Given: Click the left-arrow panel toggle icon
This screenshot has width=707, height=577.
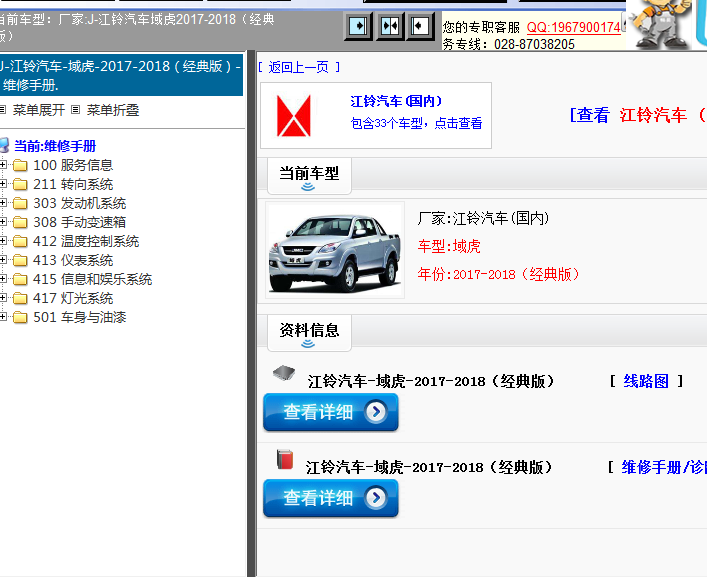Looking at the screenshot, I should point(420,26).
